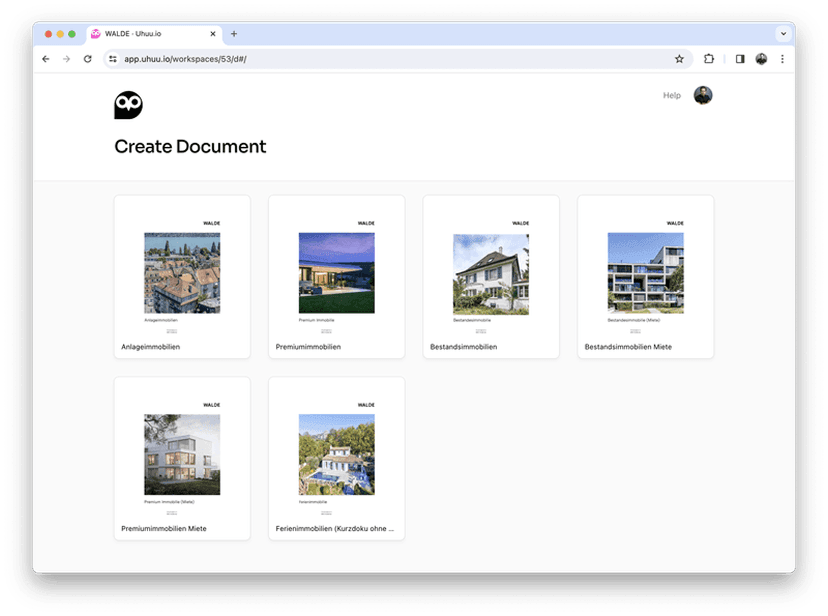828x616 pixels.
Task: Click the 'Create Document' heading
Action: (190, 147)
